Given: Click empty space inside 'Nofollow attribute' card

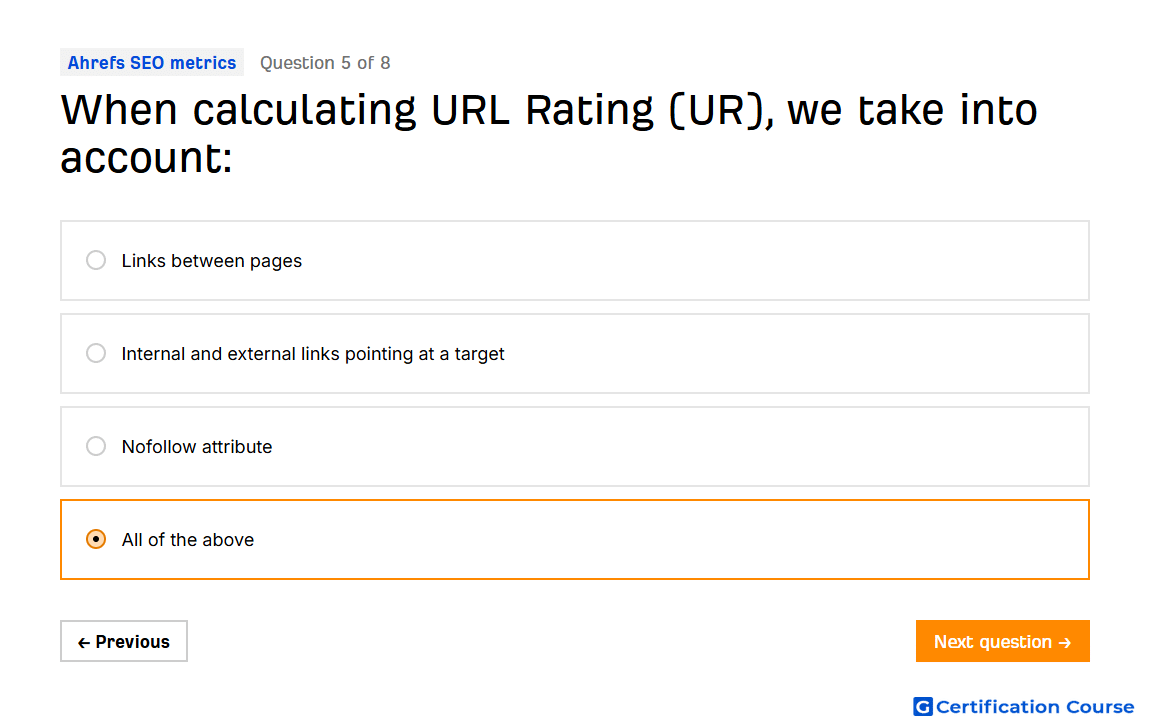Looking at the screenshot, I should click(x=700, y=447).
